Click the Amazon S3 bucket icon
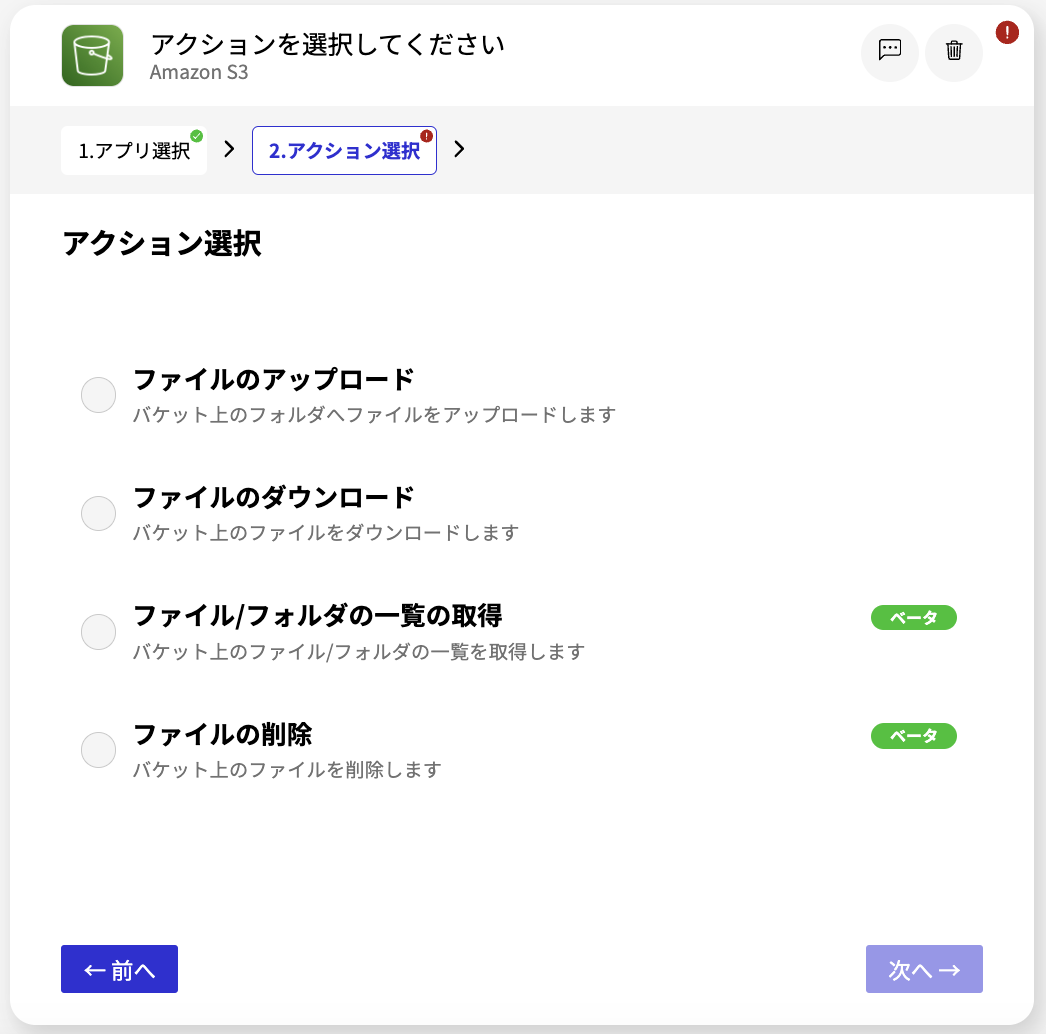This screenshot has height=1034, width=1046. pyautogui.click(x=92, y=55)
